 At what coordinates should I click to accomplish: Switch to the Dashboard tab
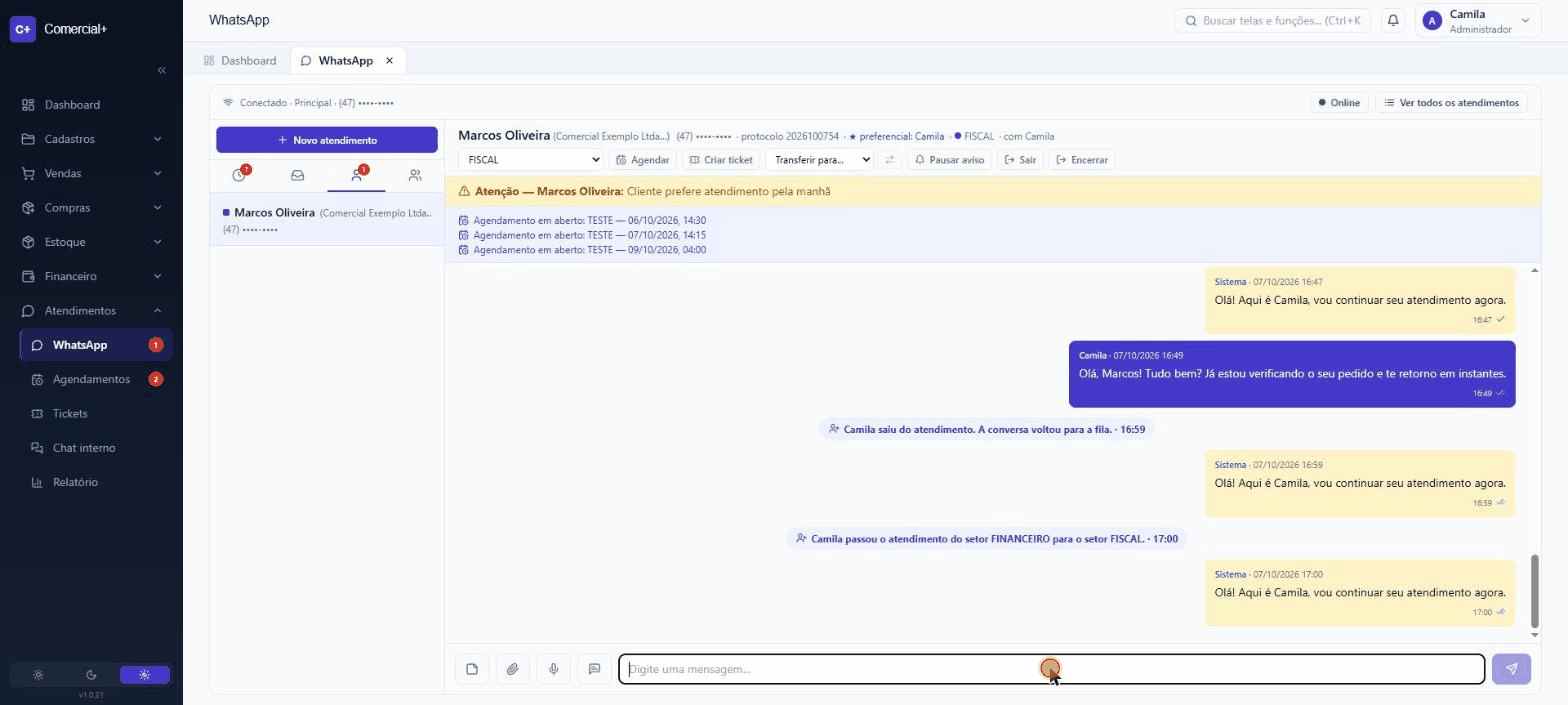(239, 61)
